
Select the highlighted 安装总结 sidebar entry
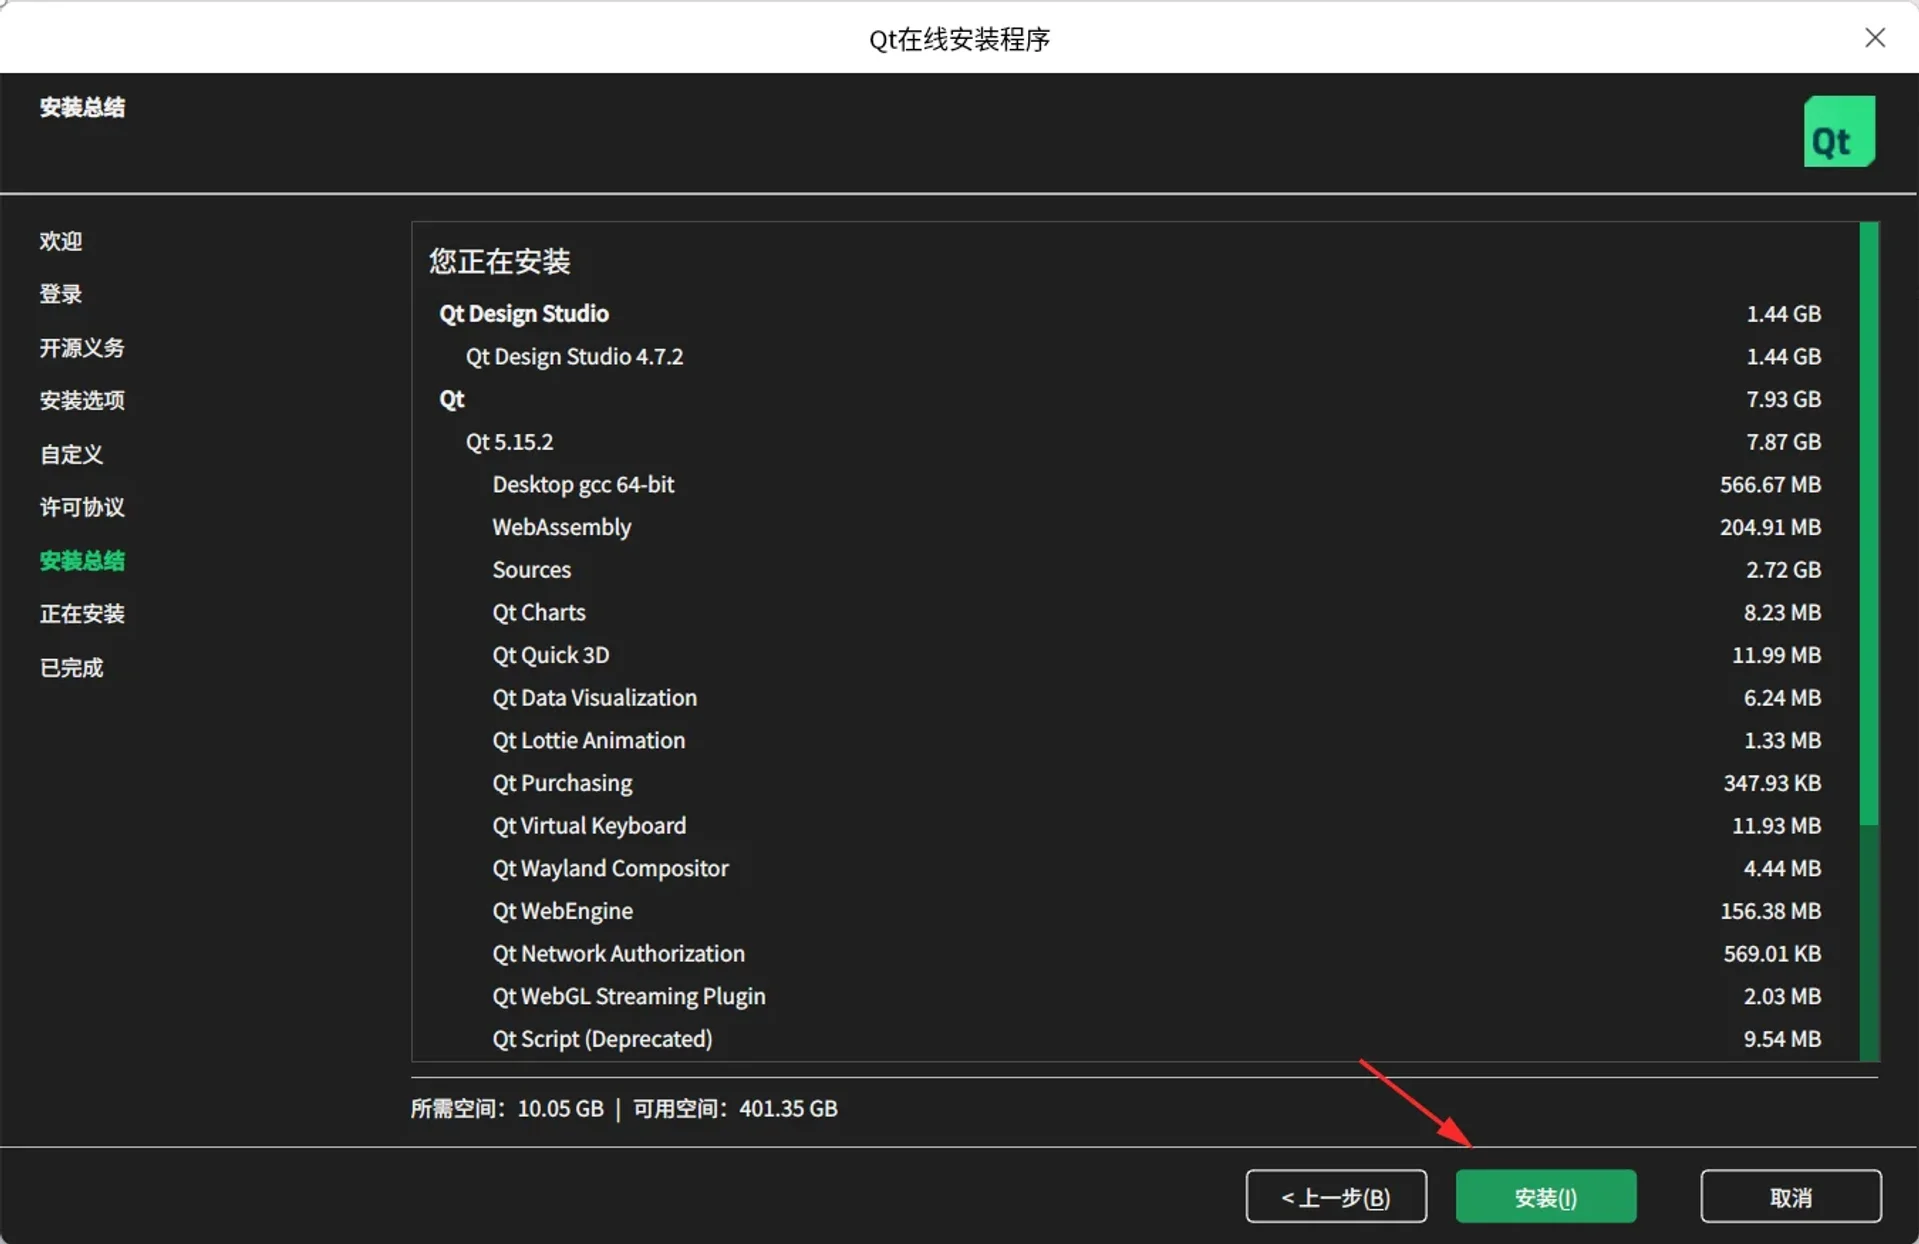(x=82, y=560)
